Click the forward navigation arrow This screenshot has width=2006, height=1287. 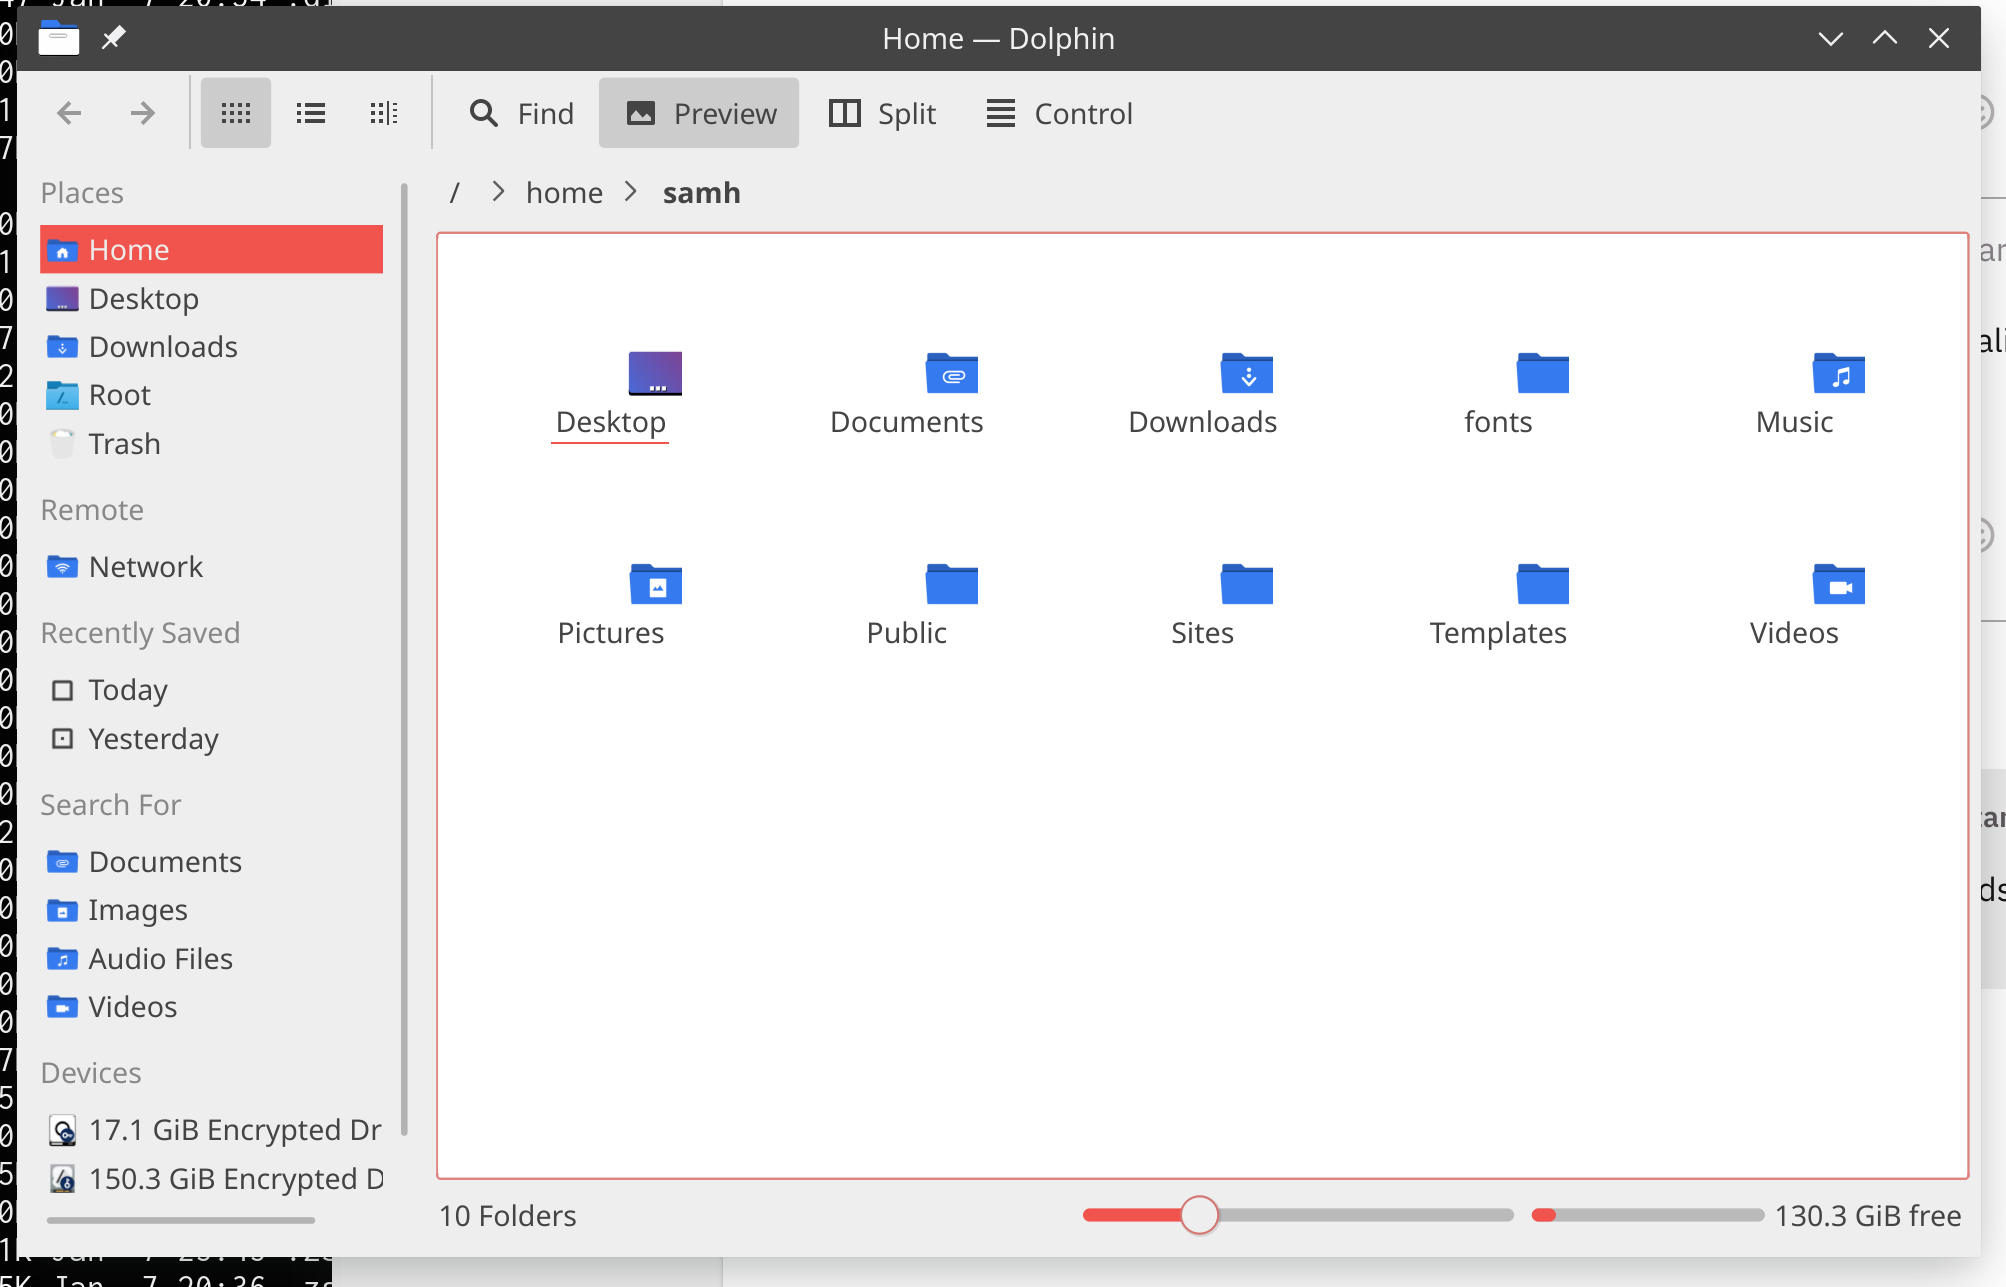(x=143, y=112)
